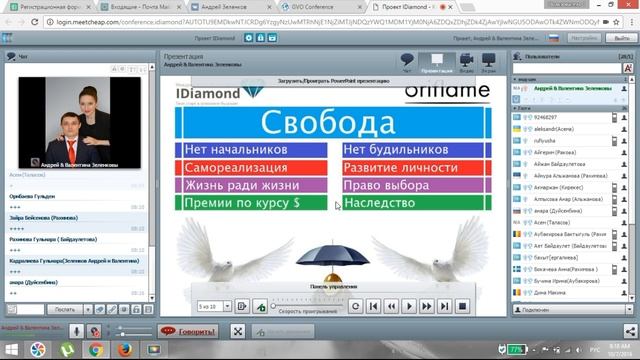The width and height of the screenshot is (640, 360).
Task: Click the Russian flag language icon
Action: coord(553,38)
